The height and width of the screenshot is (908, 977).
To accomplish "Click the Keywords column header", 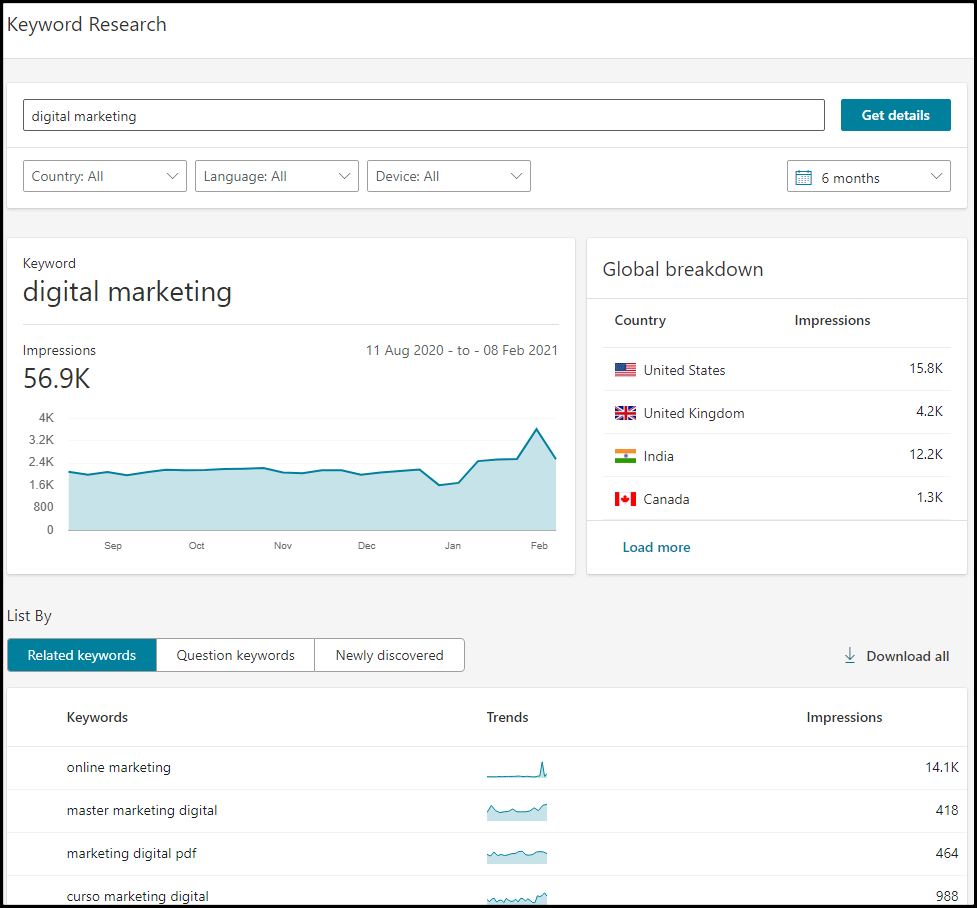I will pos(97,717).
